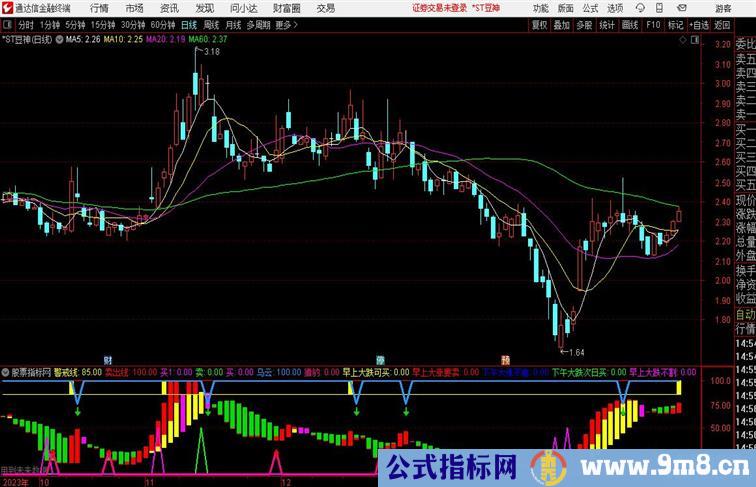Toggle 复权 price adjustment
756x487 pixels.
540,25
